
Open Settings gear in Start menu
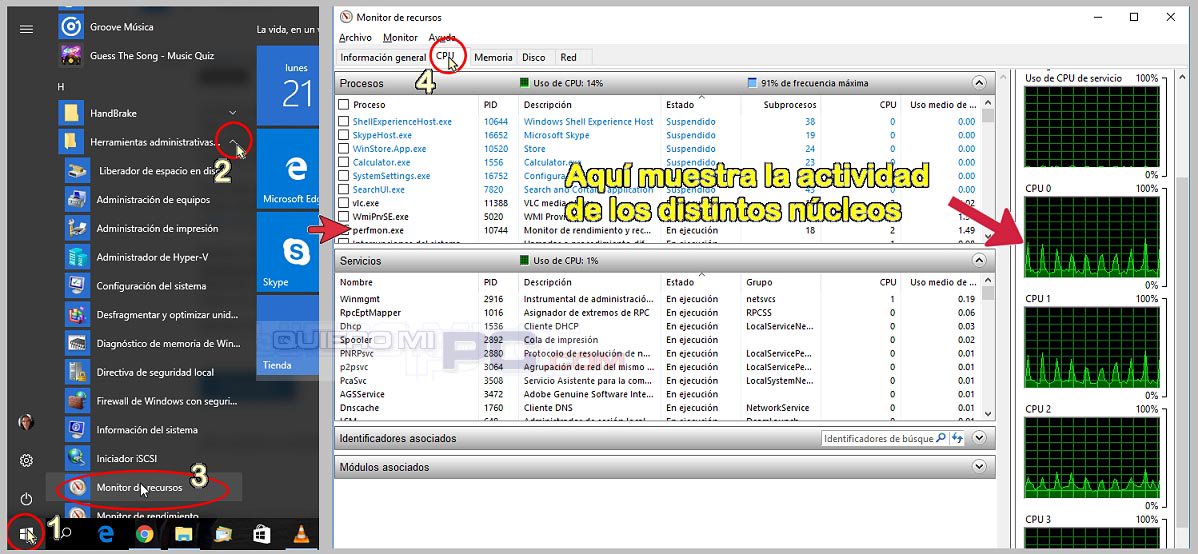[x=26, y=460]
